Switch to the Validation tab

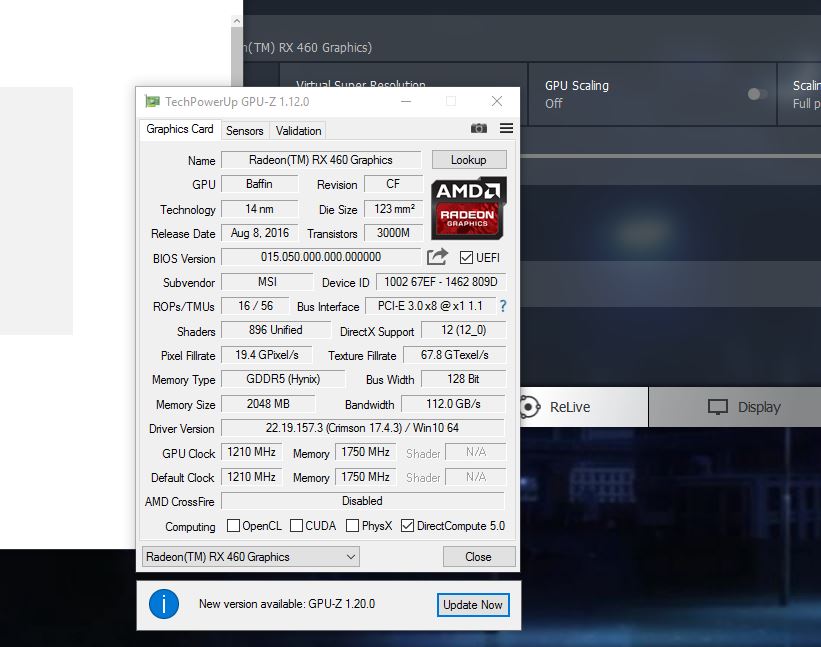tap(298, 131)
